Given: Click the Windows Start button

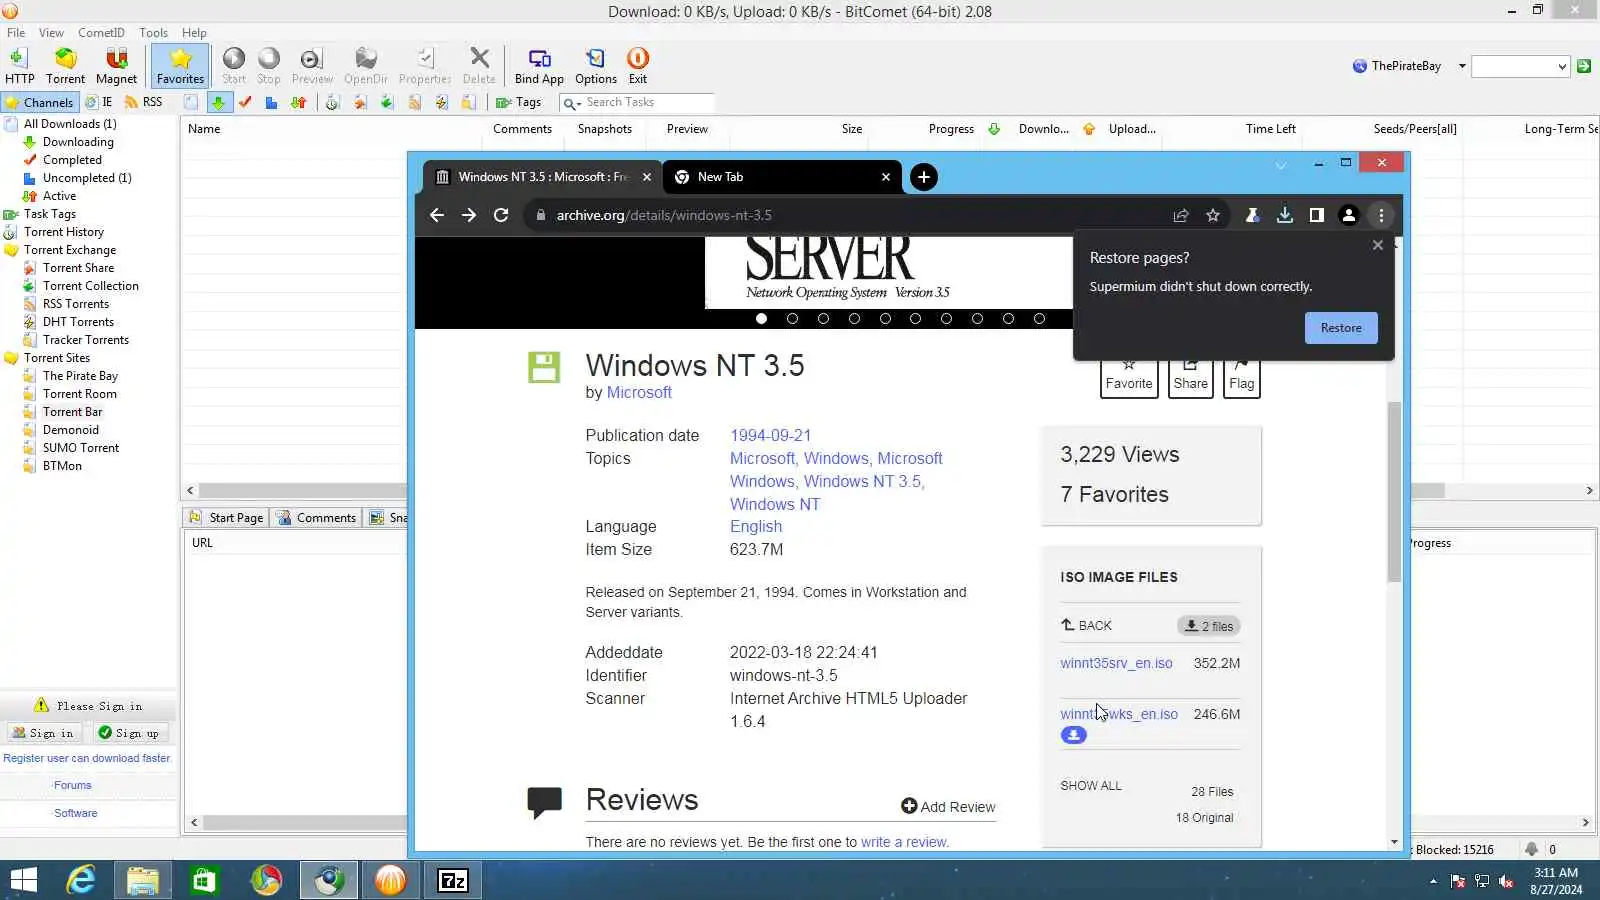Looking at the screenshot, I should 23,880.
